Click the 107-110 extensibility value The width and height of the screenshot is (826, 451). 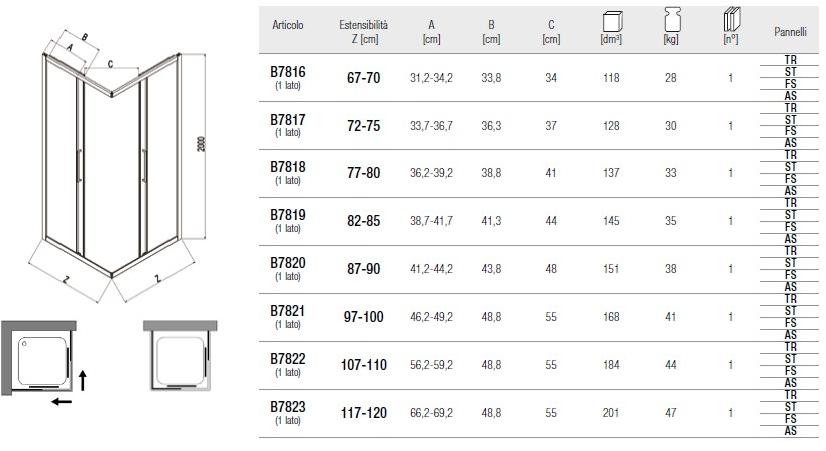click(x=363, y=365)
